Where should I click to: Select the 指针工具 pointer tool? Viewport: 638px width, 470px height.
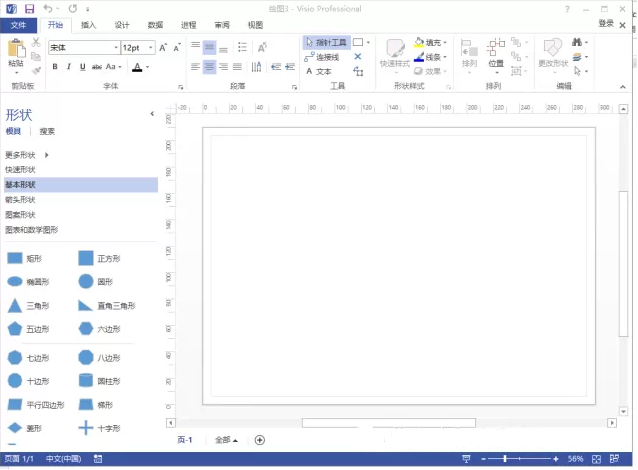(x=326, y=43)
